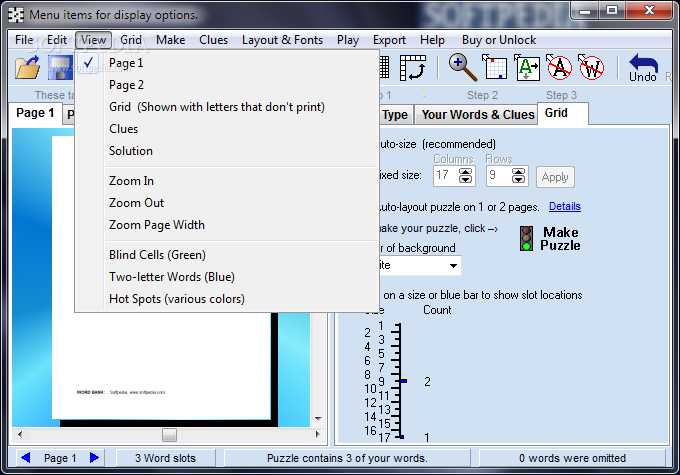
Task: Select Solution in the View menu
Action: click(226, 151)
